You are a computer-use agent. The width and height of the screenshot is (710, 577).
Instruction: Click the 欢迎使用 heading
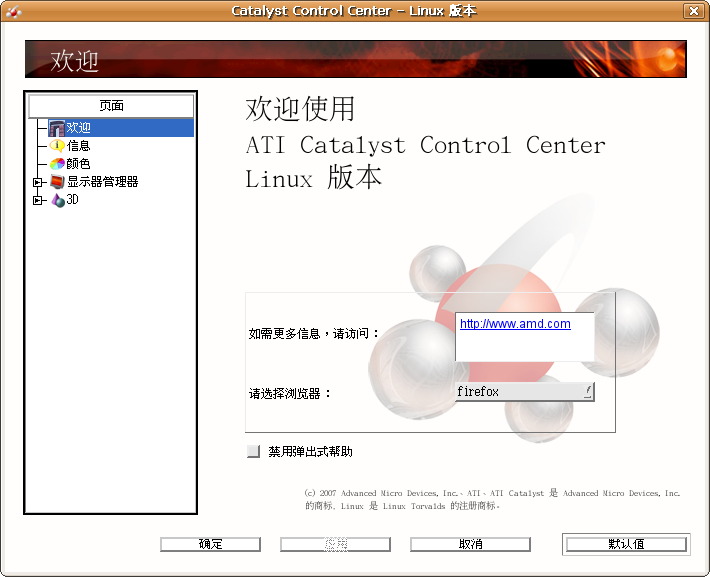point(300,109)
